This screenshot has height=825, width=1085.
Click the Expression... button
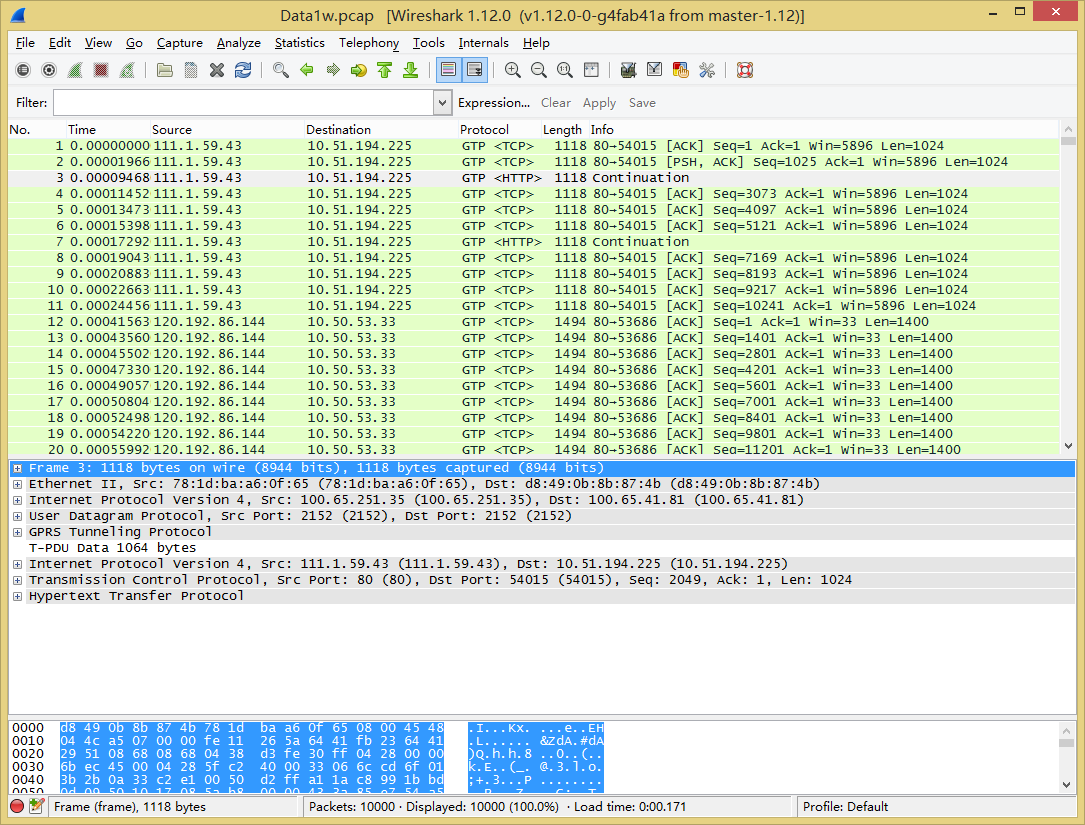[494, 103]
